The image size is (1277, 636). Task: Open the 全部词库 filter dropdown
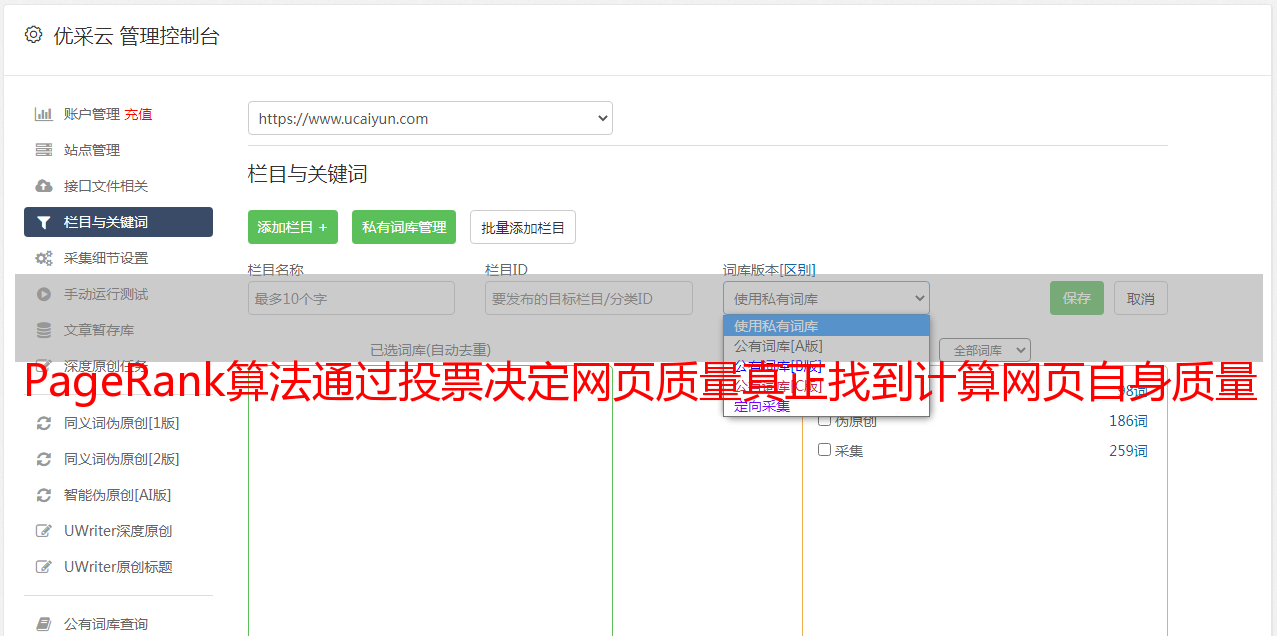(985, 350)
